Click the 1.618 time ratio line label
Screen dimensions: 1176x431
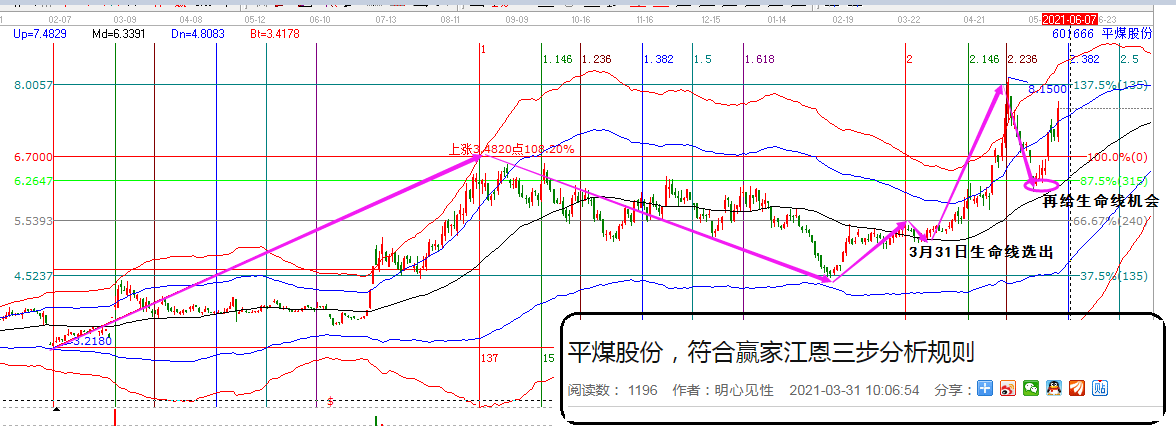[x=759, y=60]
